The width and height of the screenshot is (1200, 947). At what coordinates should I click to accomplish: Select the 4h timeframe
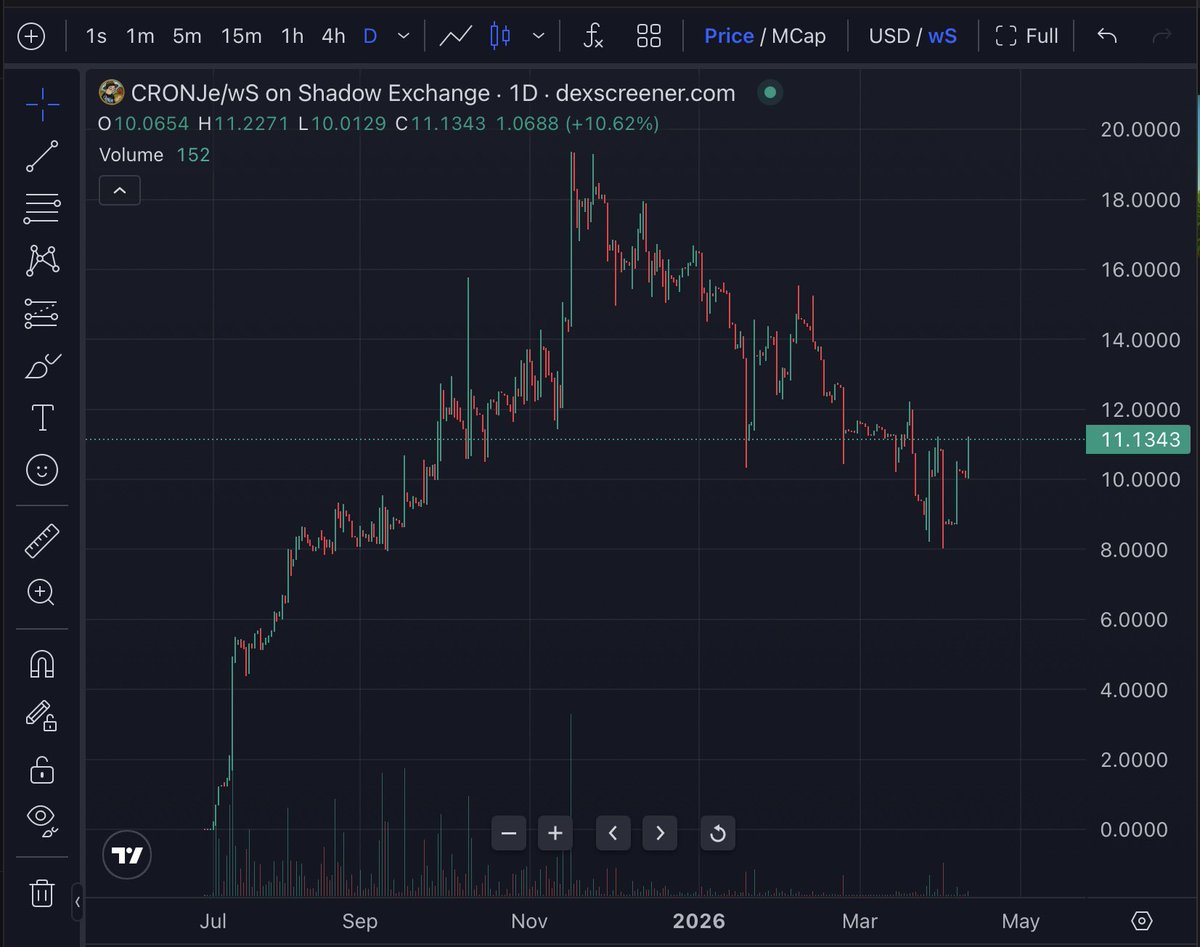tap(333, 36)
